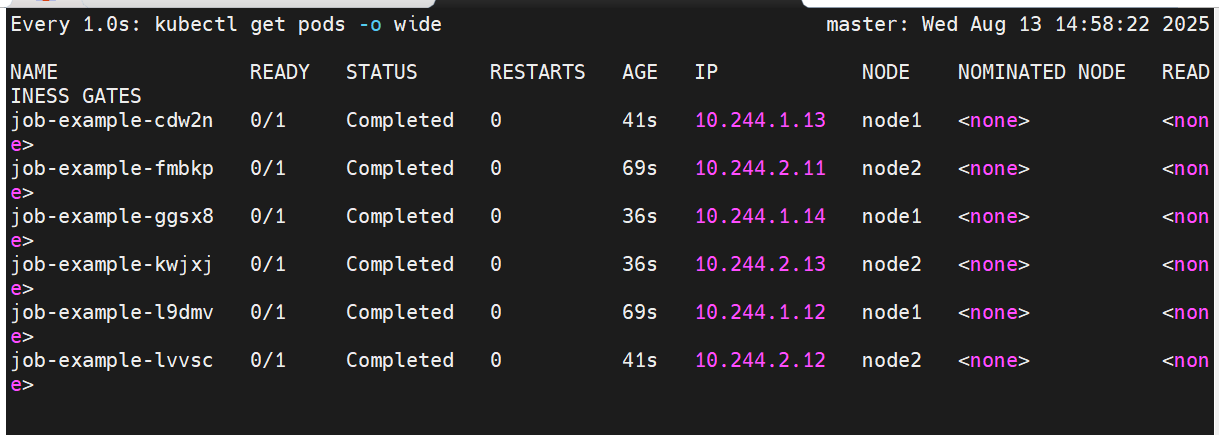Click the 69s age of job-example-fmbkp
1219x435 pixels.
pyautogui.click(x=640, y=169)
